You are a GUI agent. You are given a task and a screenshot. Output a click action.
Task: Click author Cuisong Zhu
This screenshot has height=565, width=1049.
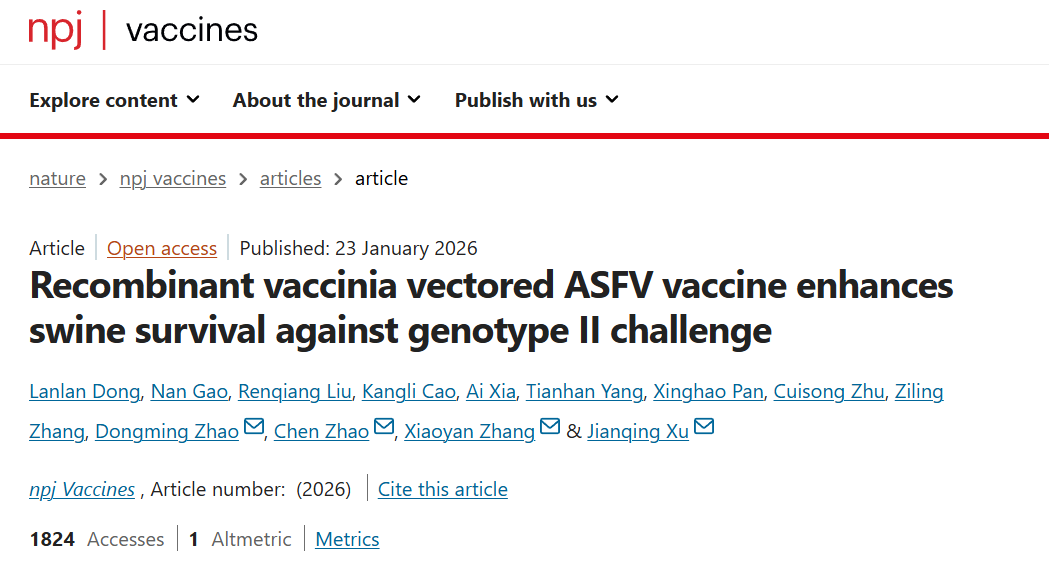pos(829,391)
